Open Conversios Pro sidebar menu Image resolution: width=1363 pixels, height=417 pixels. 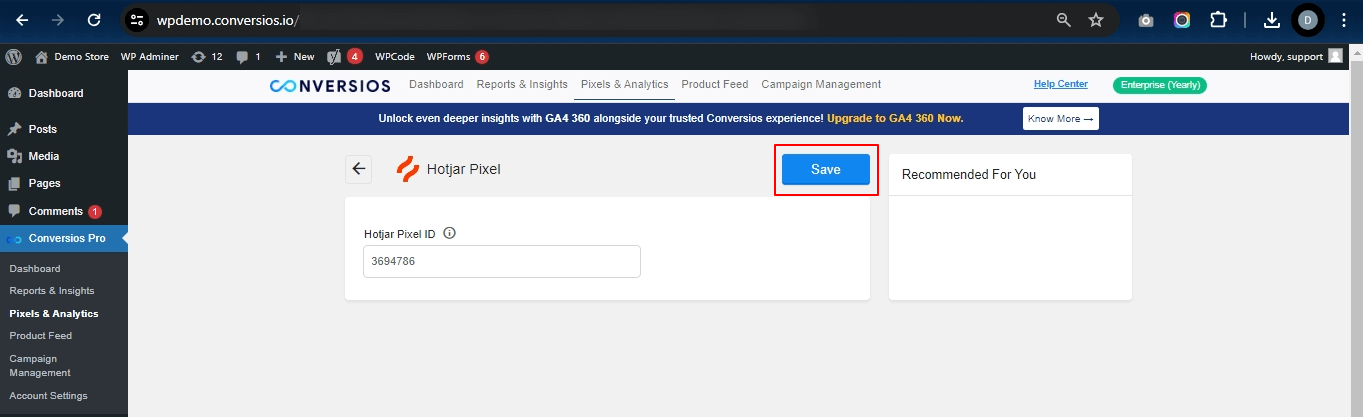64,238
